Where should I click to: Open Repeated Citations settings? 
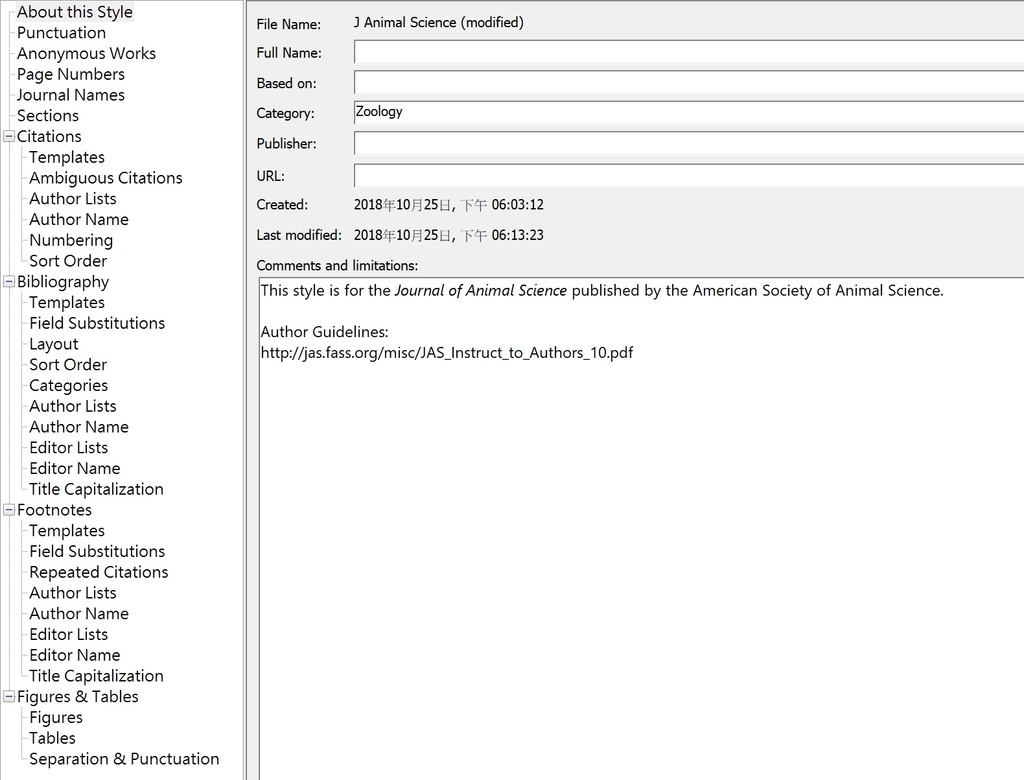(99, 572)
